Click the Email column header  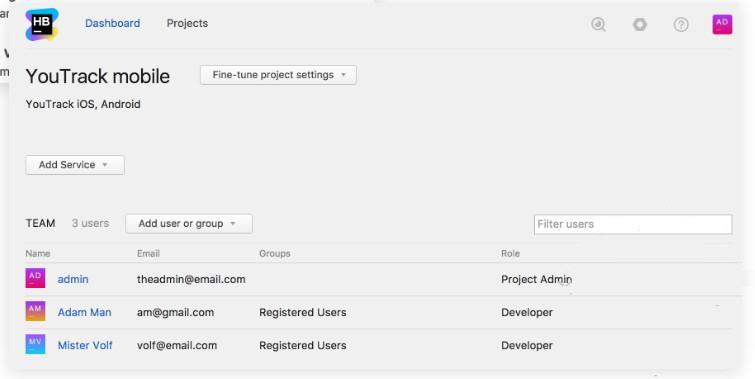148,253
